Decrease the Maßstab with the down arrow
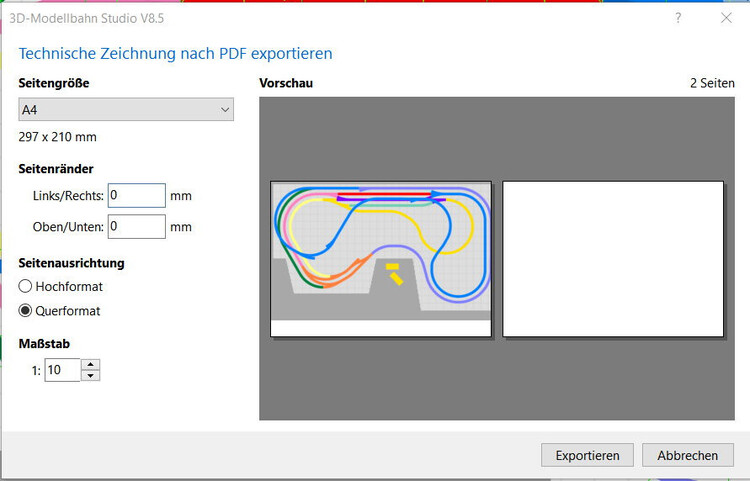The image size is (750, 481). point(90,376)
